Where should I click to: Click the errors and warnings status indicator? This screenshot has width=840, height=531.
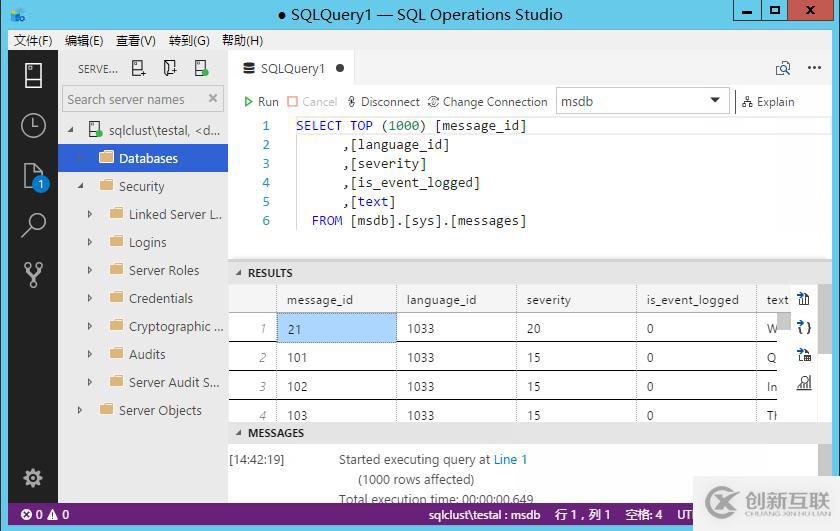click(45, 515)
